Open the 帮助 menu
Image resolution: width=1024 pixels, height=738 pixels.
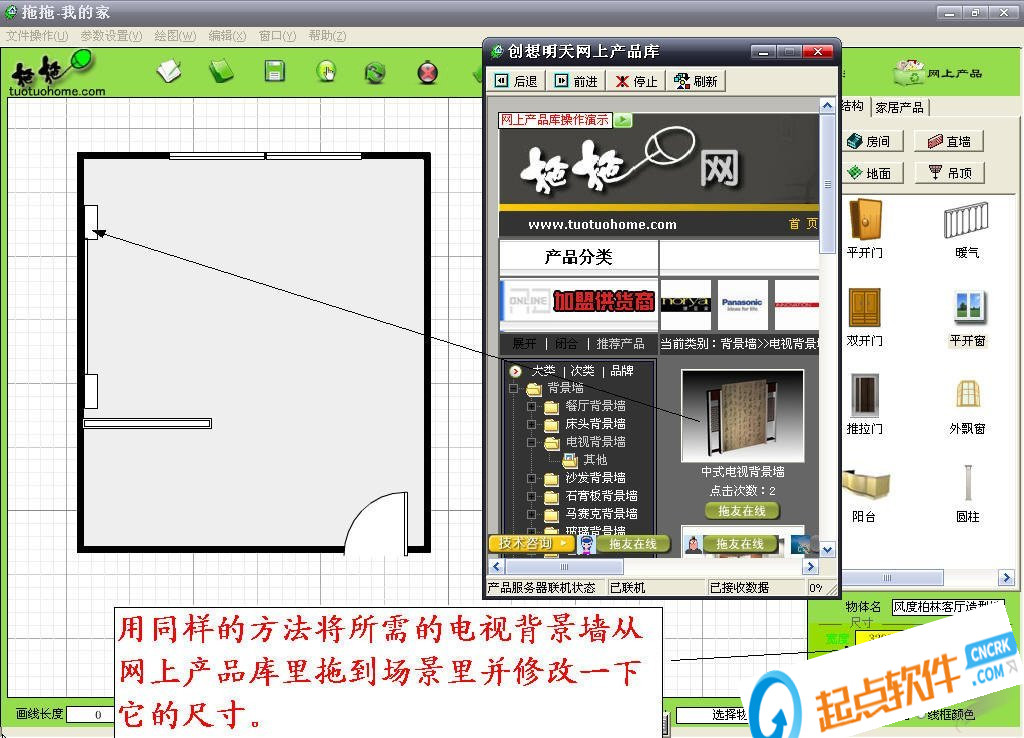327,35
